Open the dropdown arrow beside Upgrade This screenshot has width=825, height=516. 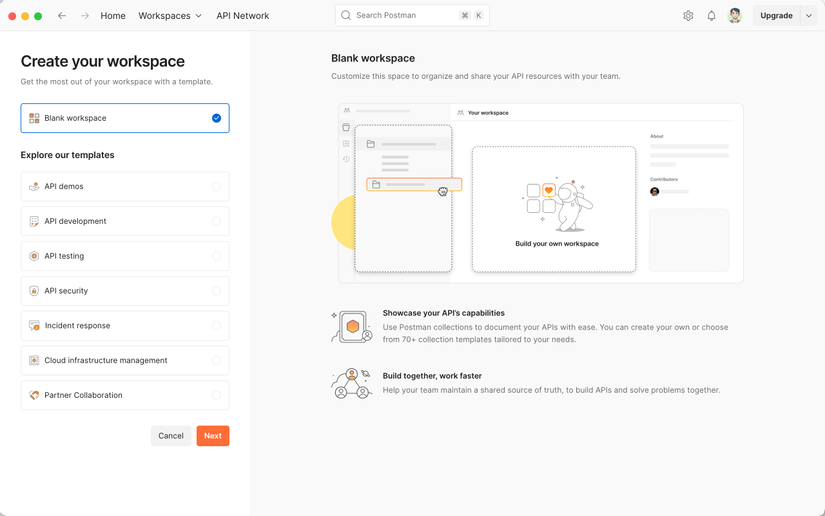coord(809,16)
